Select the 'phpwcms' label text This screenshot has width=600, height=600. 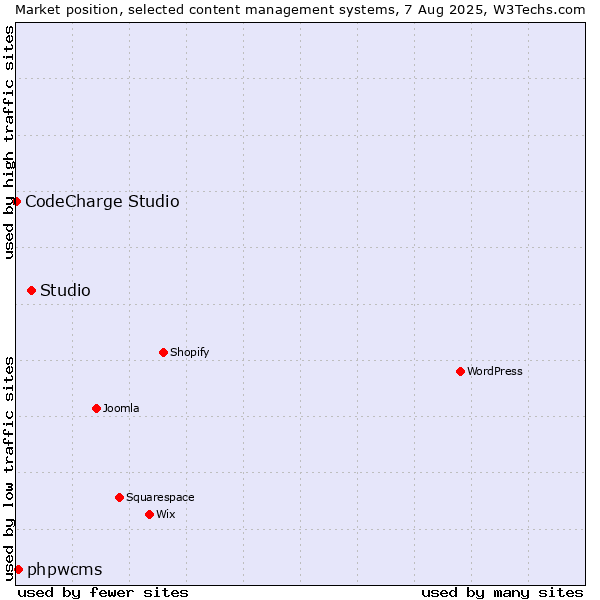coord(65,570)
